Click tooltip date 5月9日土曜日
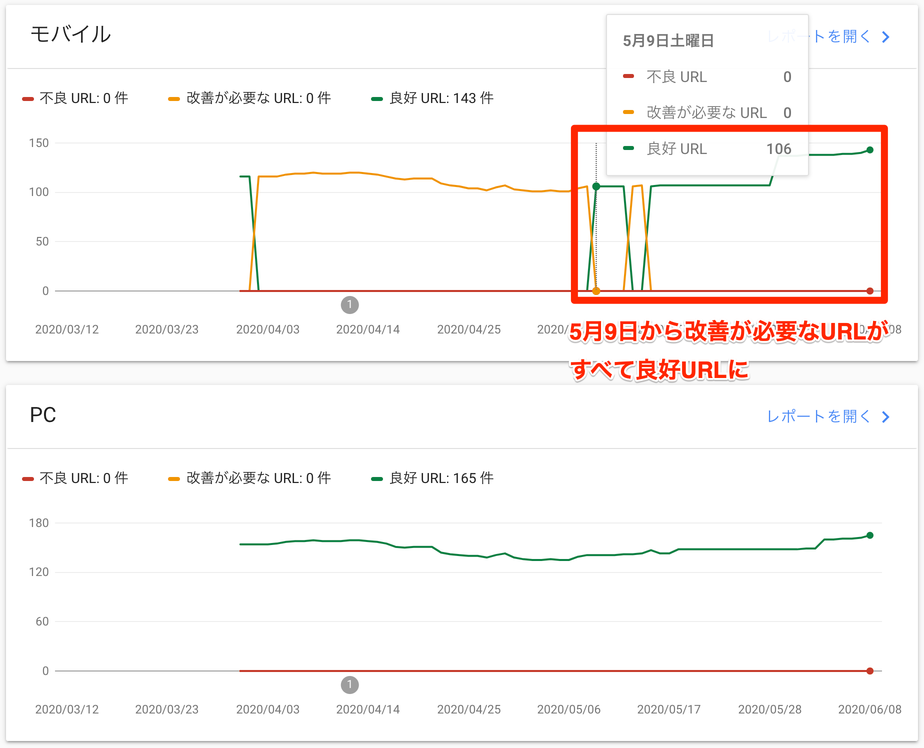 coord(668,41)
